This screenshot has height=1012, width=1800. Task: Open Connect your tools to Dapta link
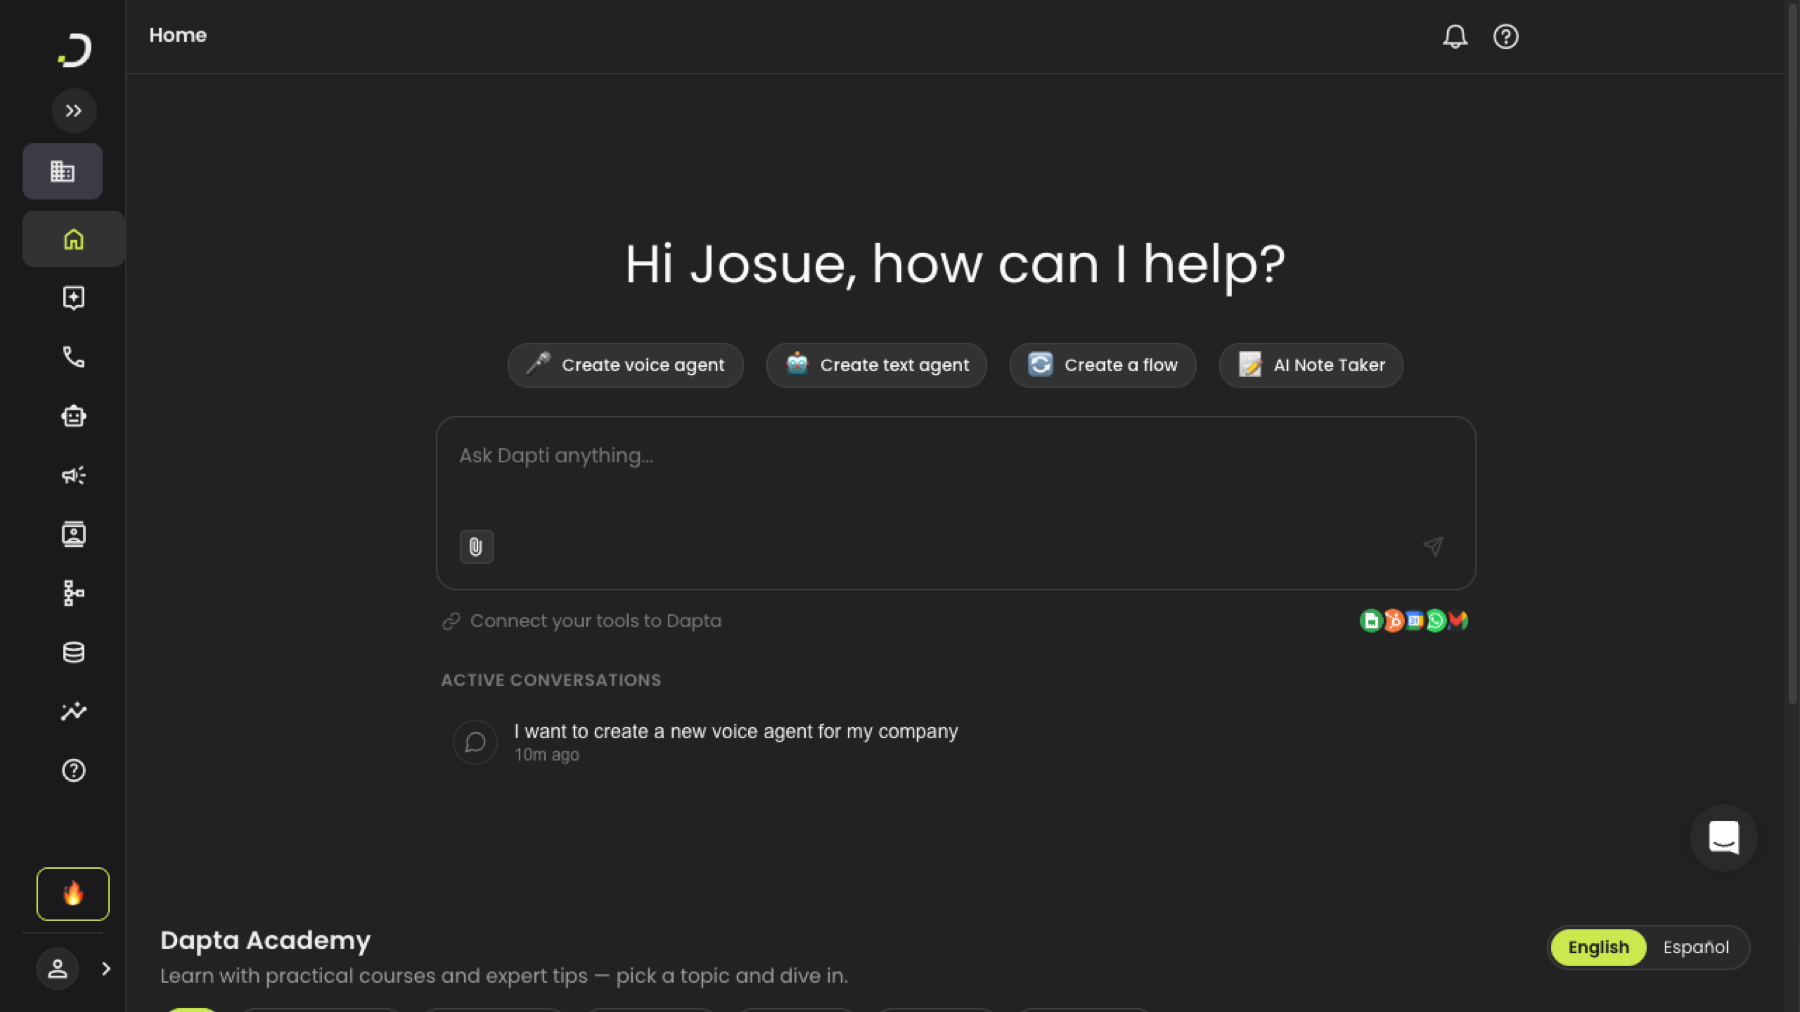point(582,621)
